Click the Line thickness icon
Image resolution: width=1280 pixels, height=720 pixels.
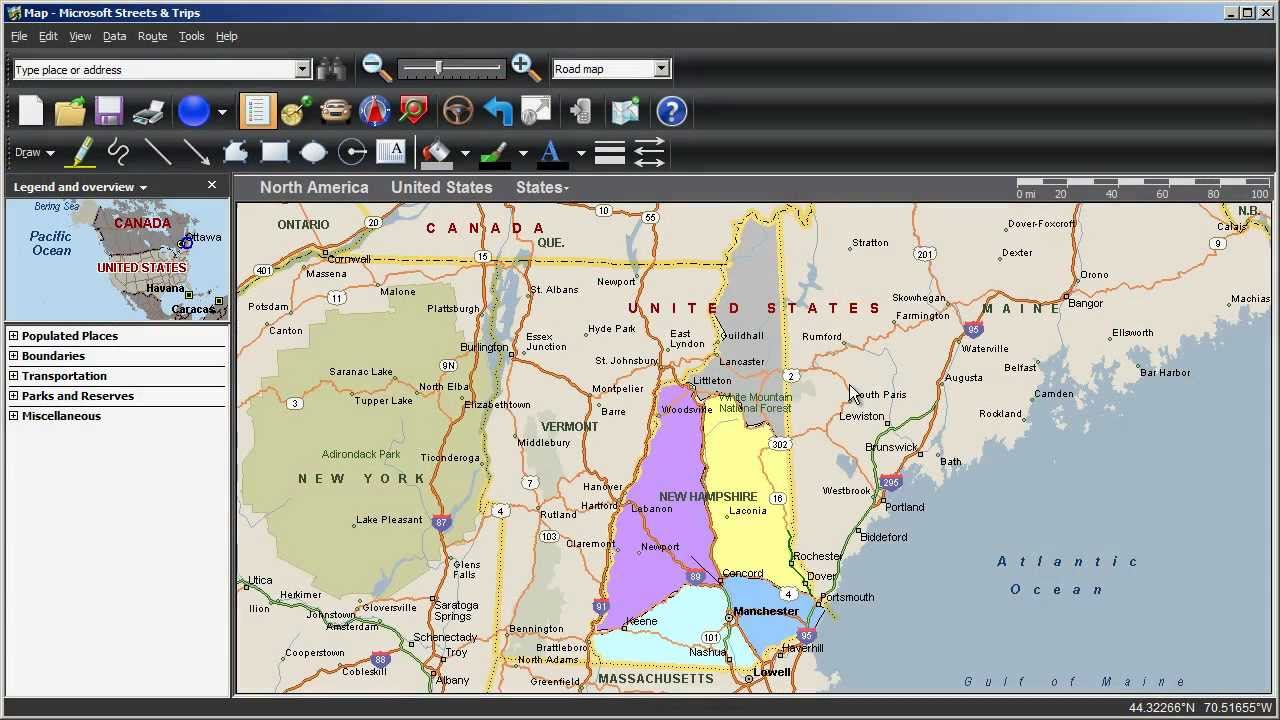click(x=610, y=153)
